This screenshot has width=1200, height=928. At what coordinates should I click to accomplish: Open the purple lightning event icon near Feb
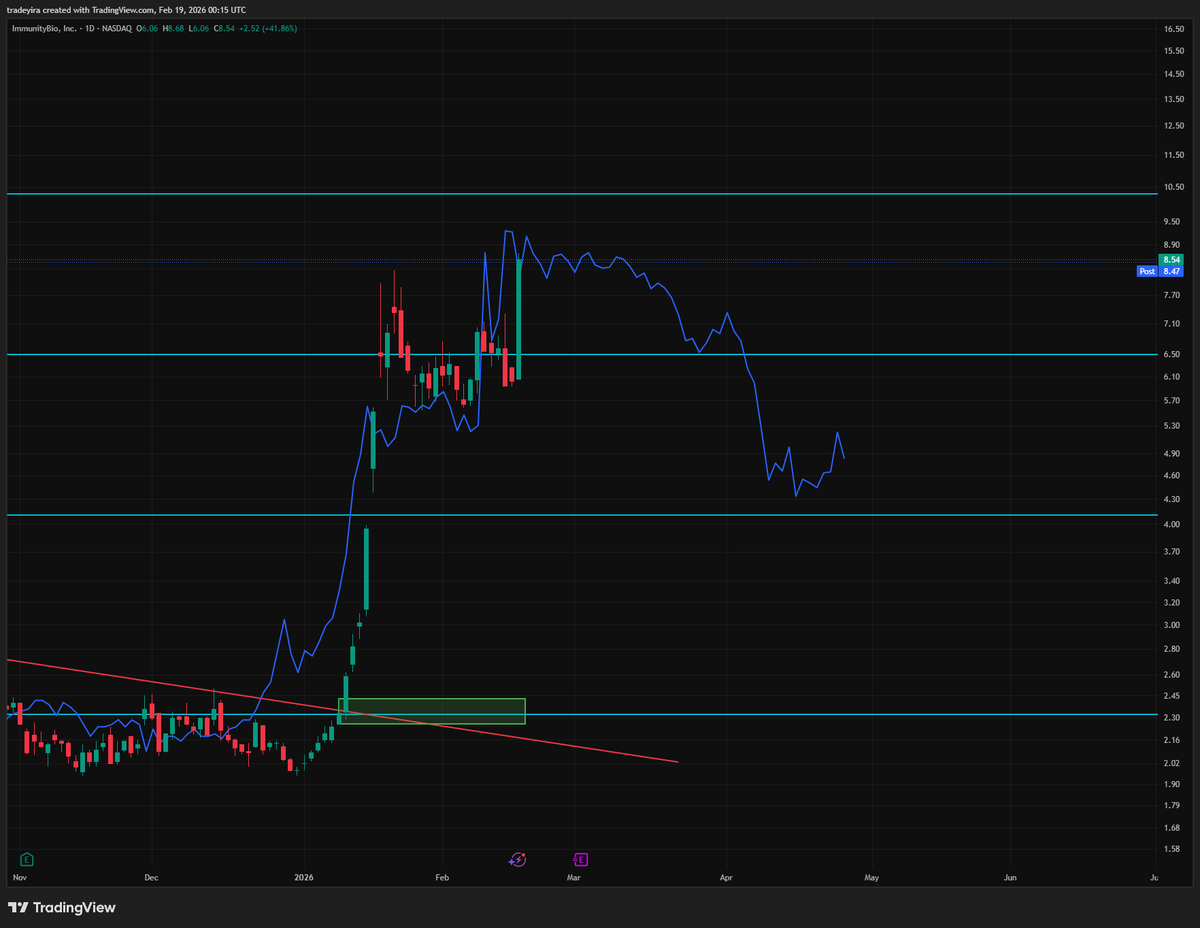point(518,858)
